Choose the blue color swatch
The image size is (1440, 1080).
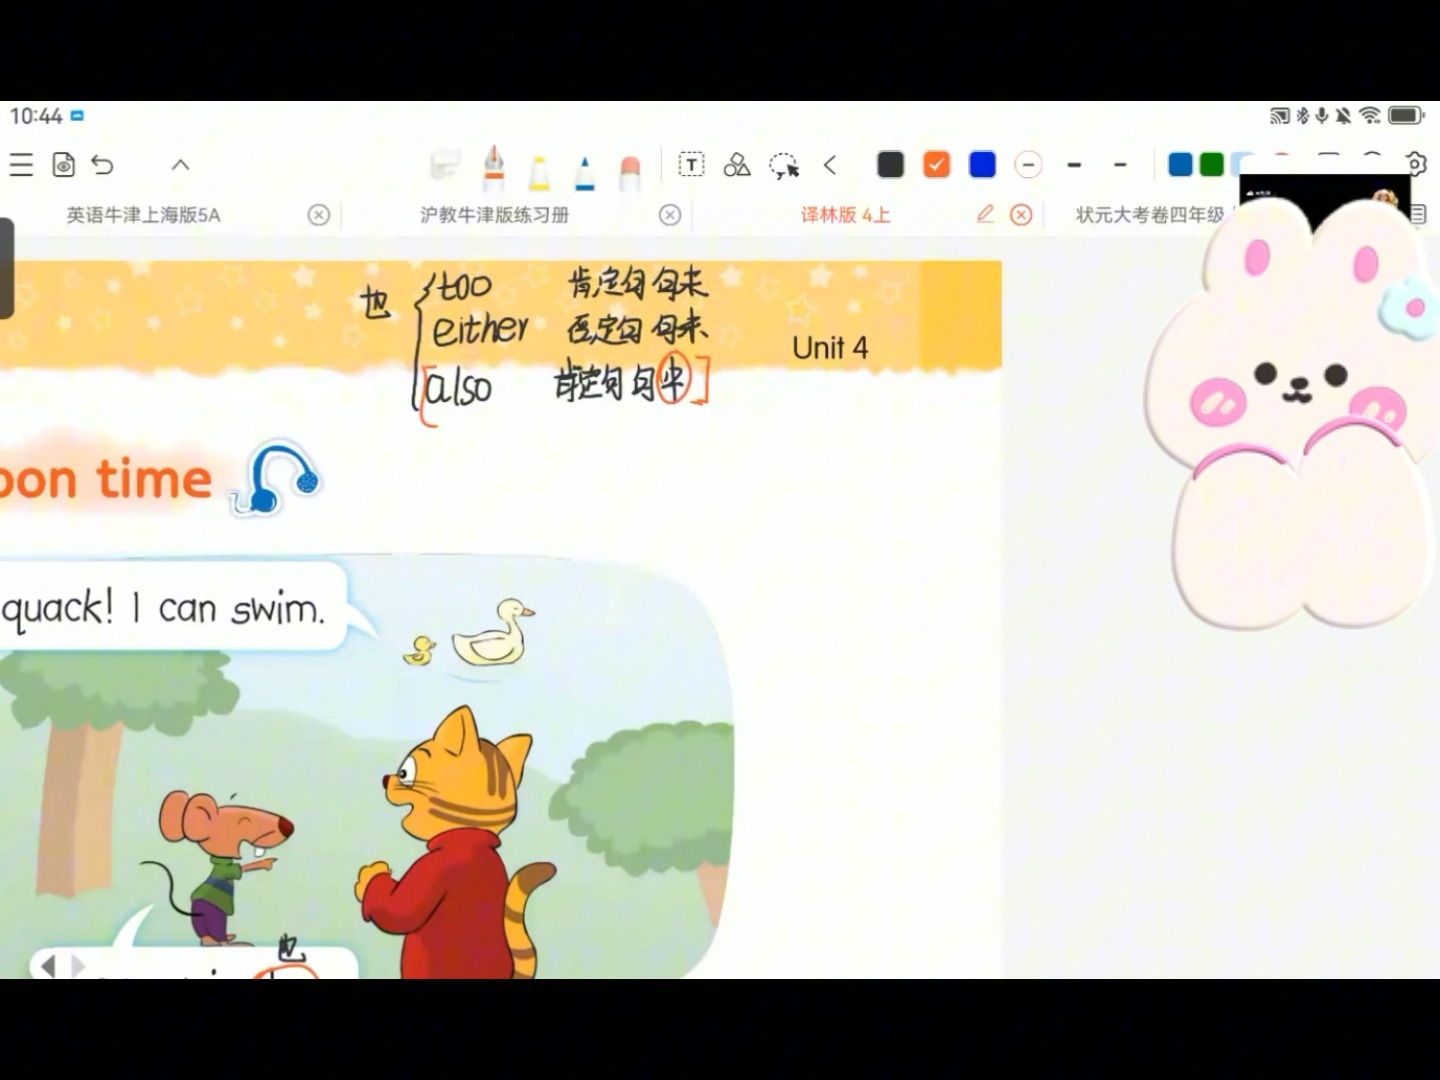click(x=983, y=165)
